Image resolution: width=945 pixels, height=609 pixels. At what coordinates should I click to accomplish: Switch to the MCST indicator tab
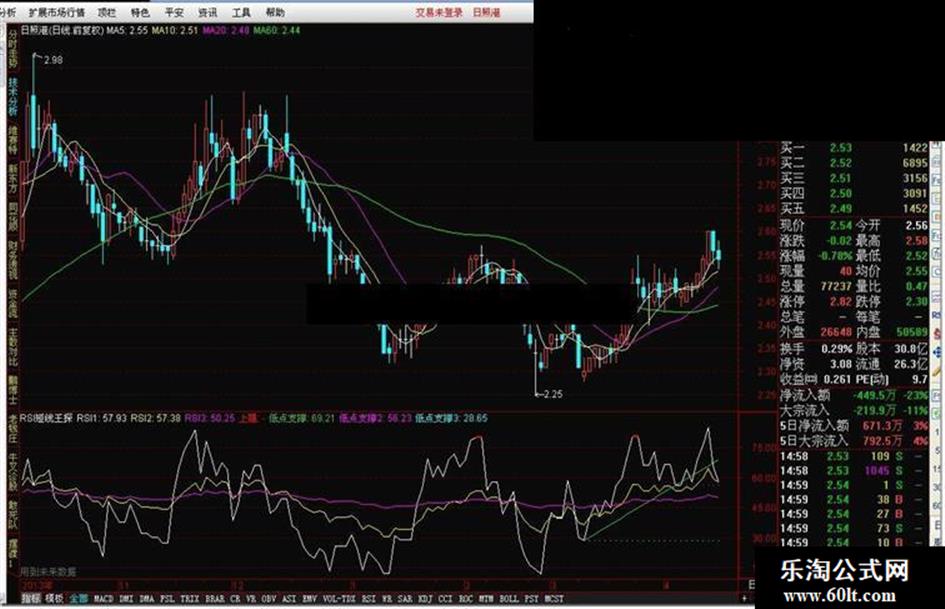(x=554, y=599)
